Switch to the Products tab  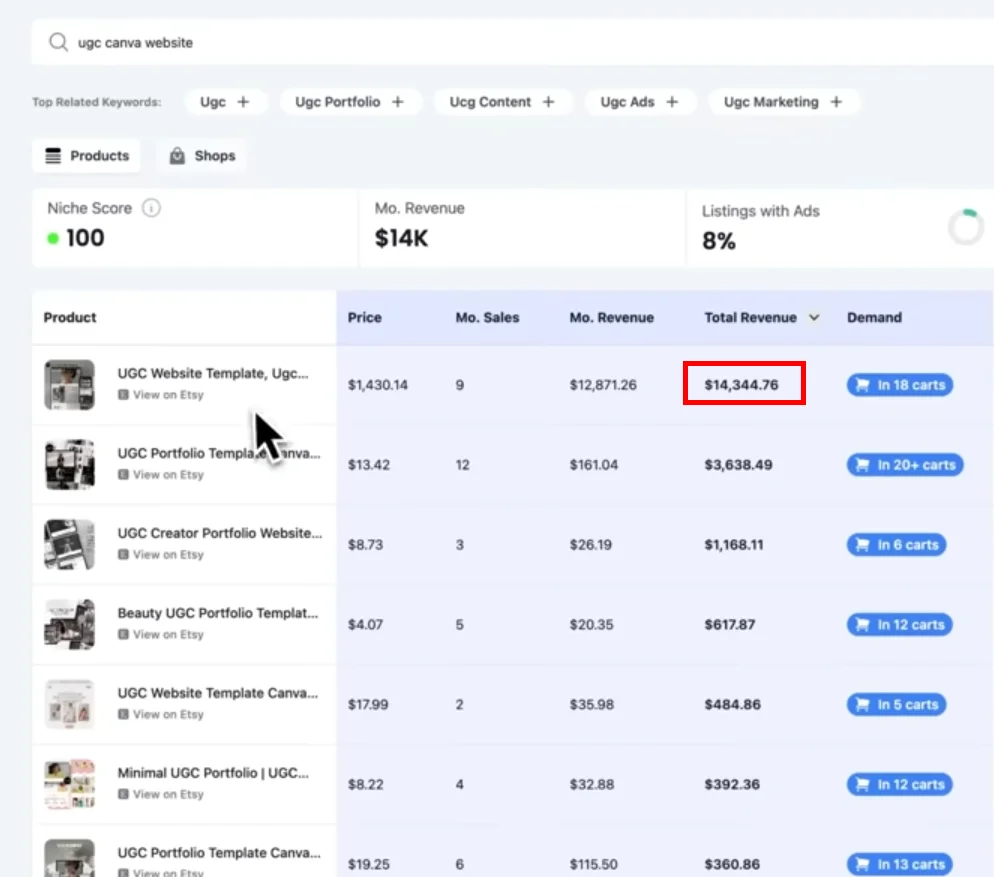click(x=87, y=156)
